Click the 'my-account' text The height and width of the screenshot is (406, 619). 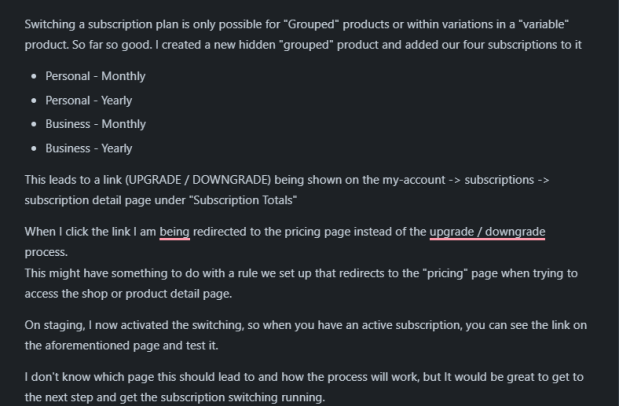[x=414, y=180]
